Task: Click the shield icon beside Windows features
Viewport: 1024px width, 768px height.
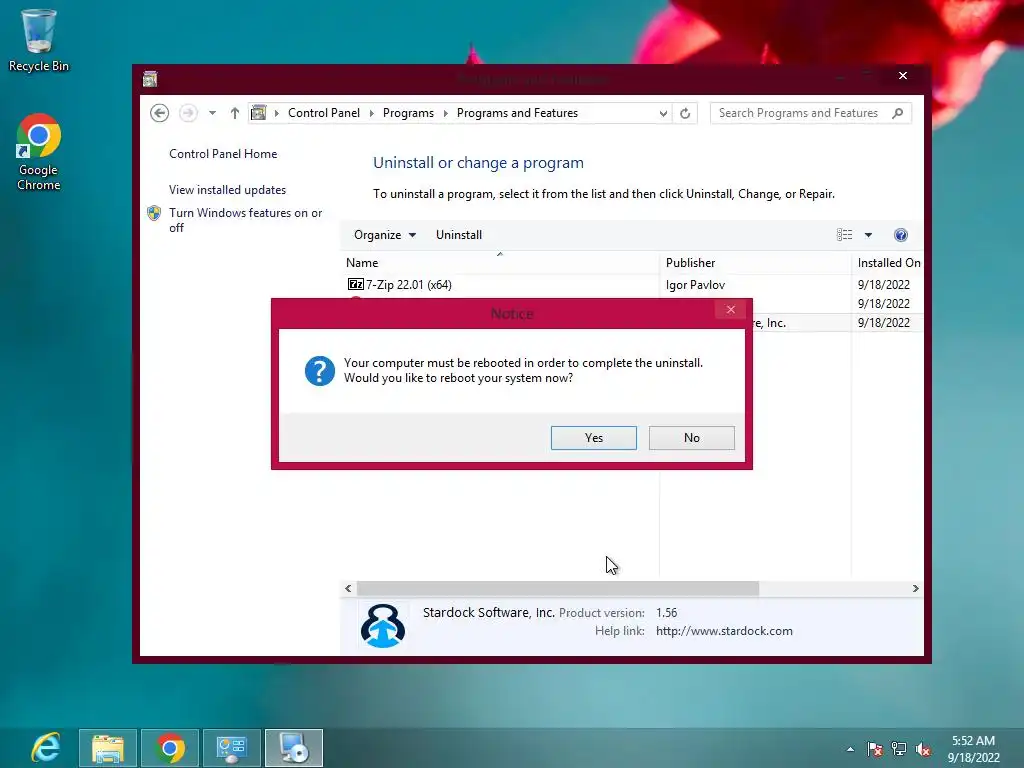Action: click(154, 213)
